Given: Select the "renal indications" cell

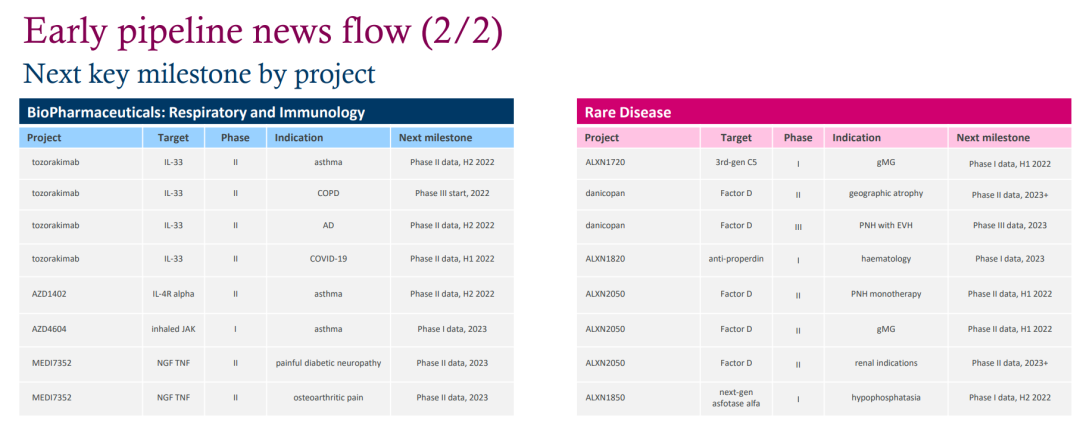Looking at the screenshot, I should (886, 363).
